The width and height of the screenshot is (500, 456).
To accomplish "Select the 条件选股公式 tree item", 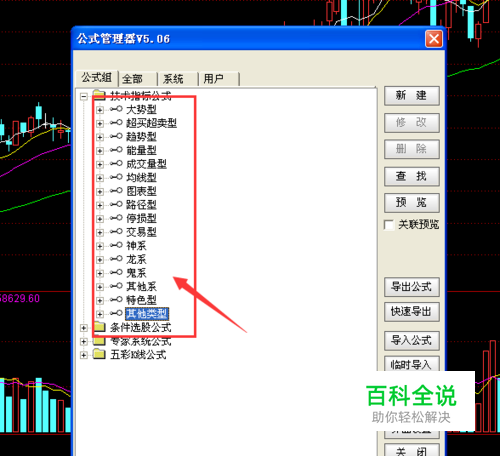I will (x=141, y=328).
